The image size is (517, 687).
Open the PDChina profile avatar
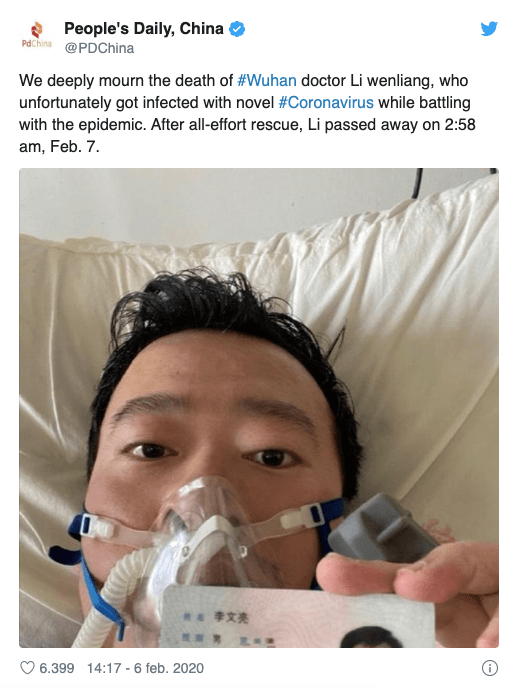pyautogui.click(x=37, y=35)
